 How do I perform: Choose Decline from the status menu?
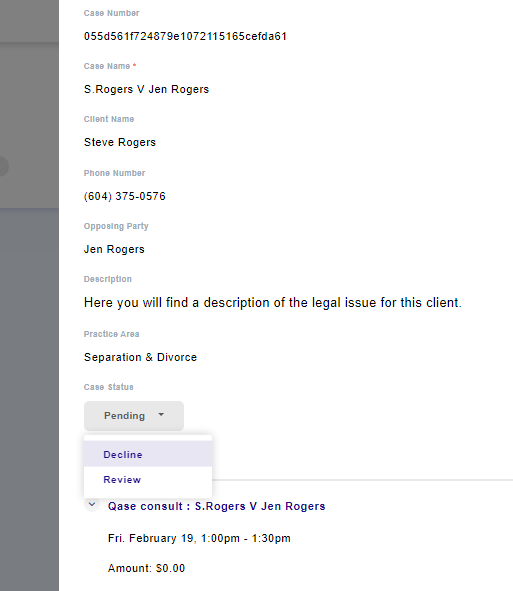click(148, 454)
